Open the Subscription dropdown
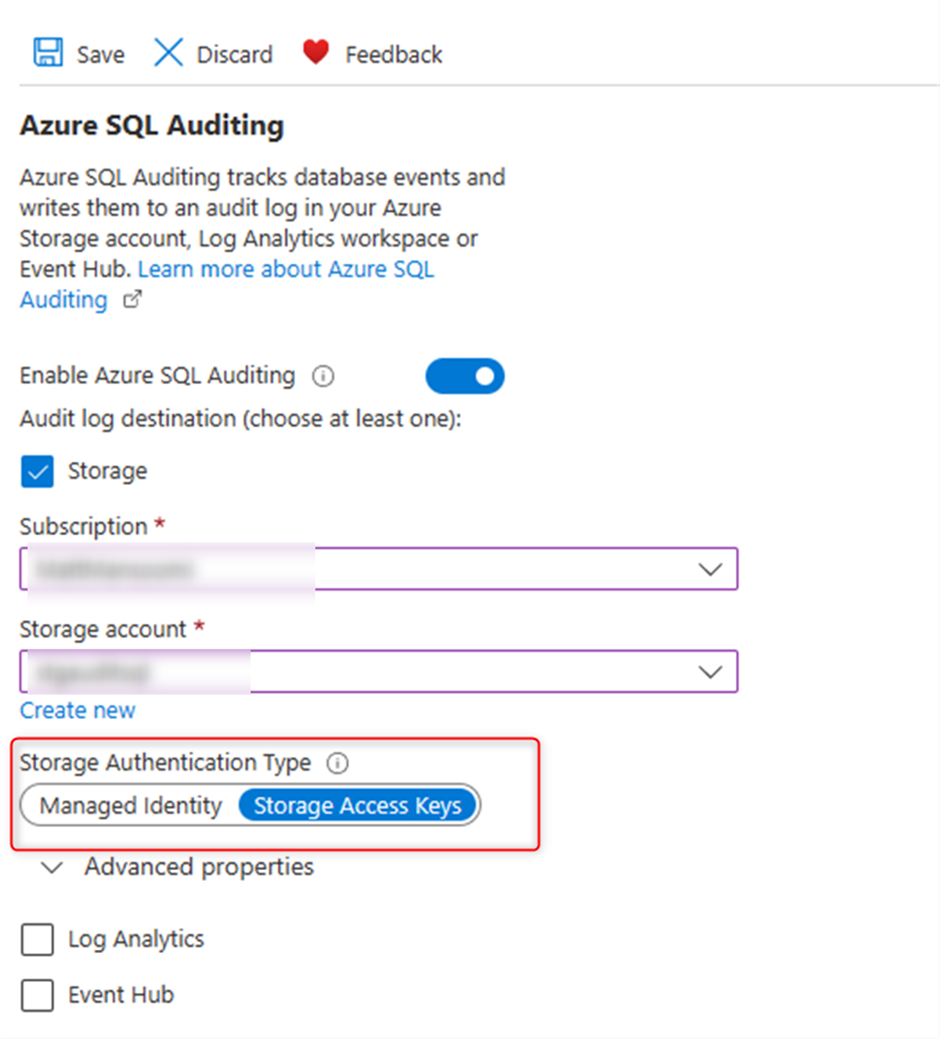Image resolution: width=940 pixels, height=1039 pixels. click(x=379, y=569)
